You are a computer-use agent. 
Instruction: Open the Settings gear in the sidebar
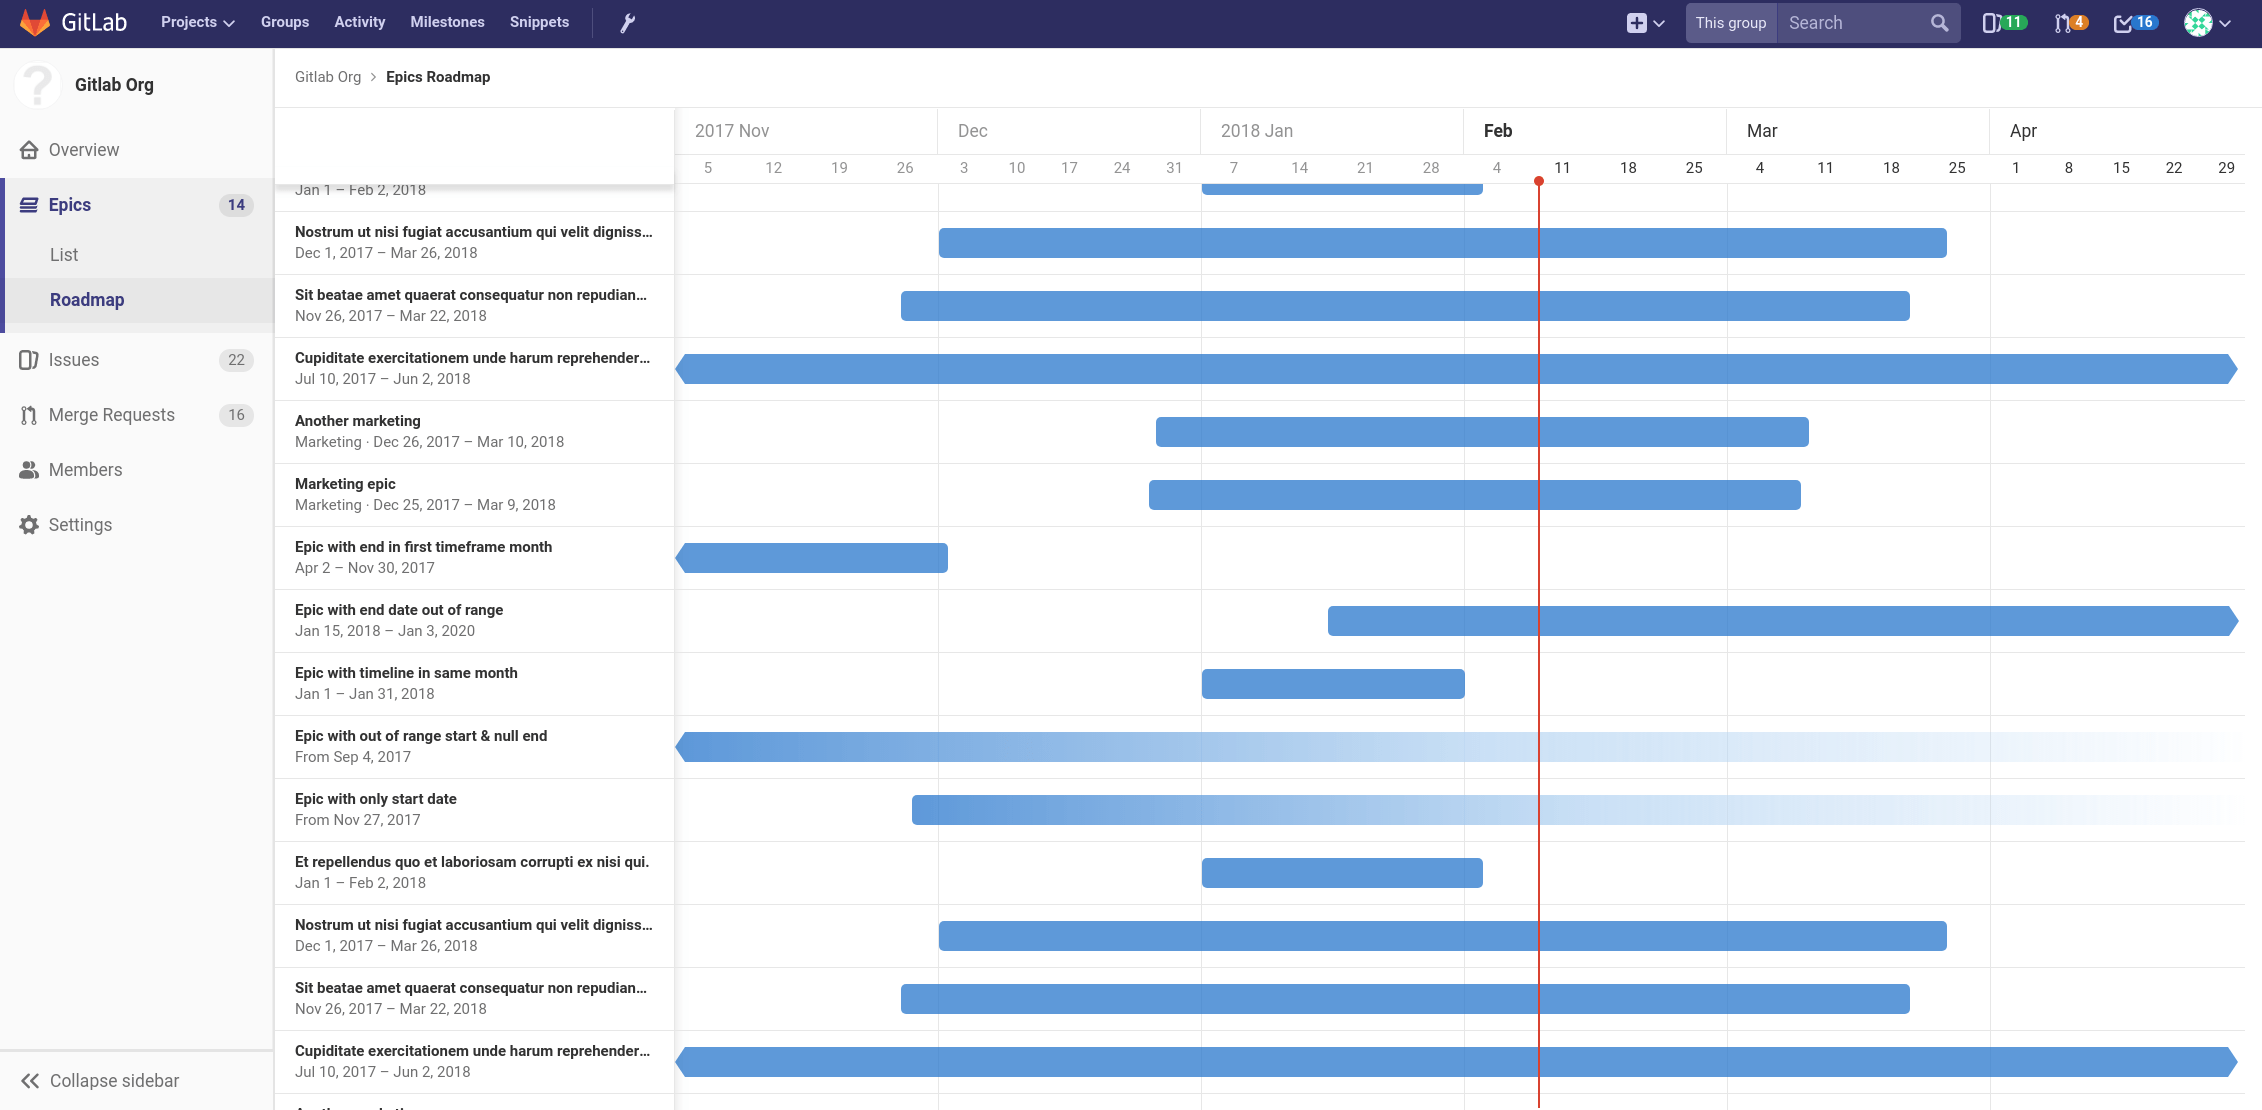[x=28, y=524]
